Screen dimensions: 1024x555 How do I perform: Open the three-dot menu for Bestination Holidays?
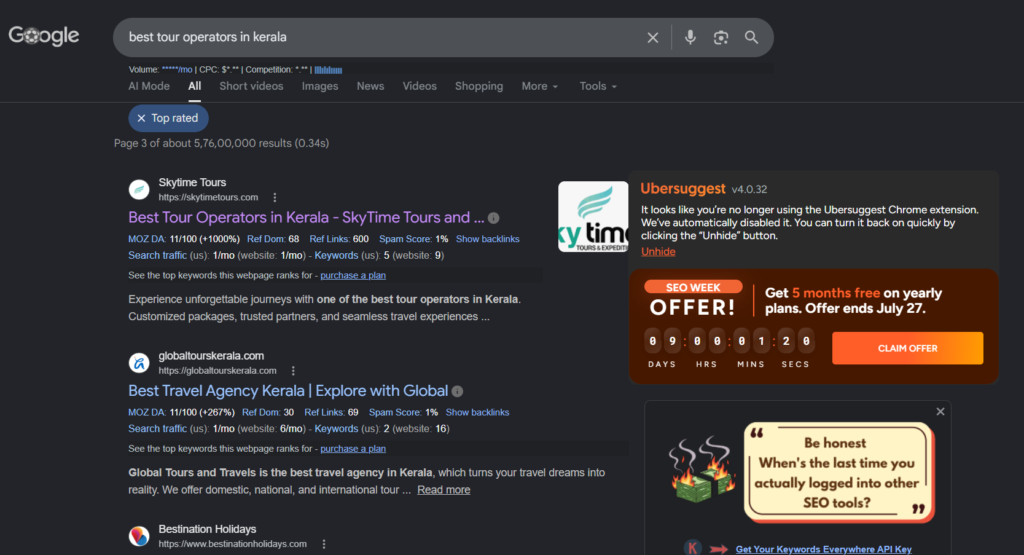[x=324, y=544]
